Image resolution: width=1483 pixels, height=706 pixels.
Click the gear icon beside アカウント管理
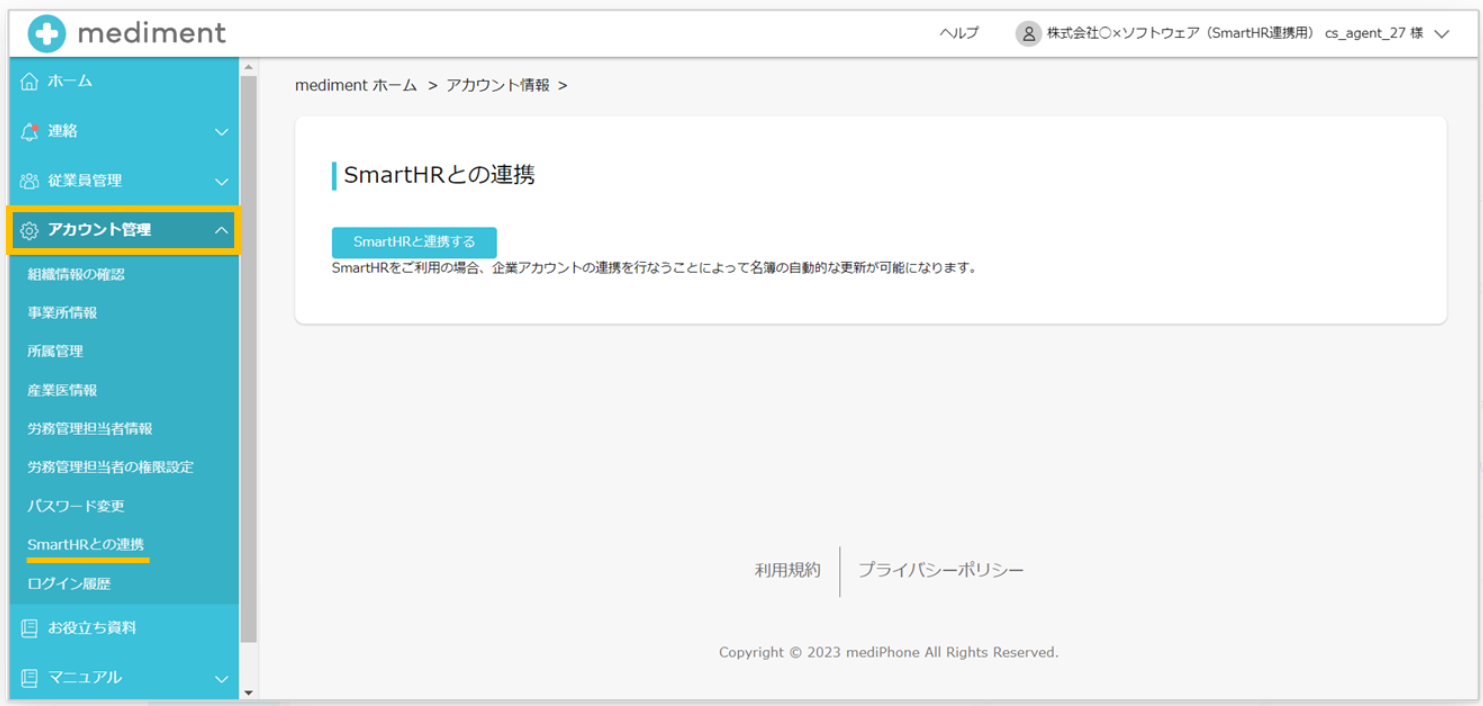[30, 231]
